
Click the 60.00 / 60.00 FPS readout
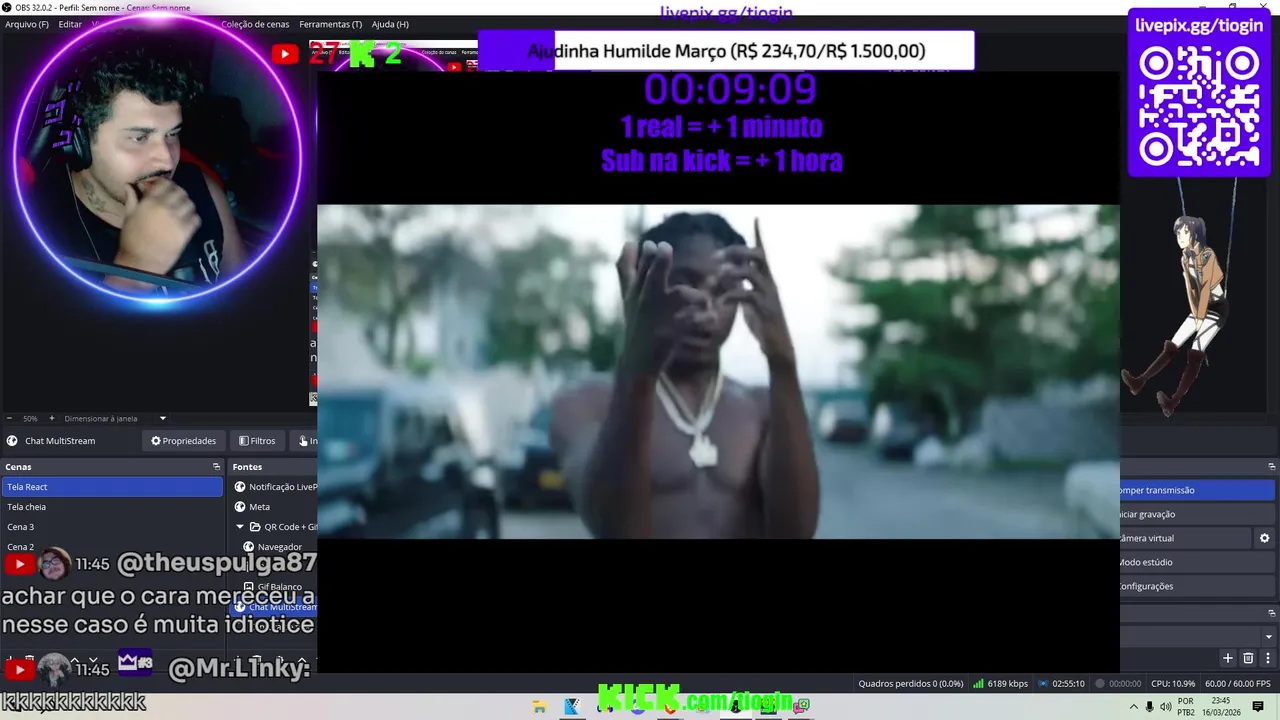(x=1240, y=684)
